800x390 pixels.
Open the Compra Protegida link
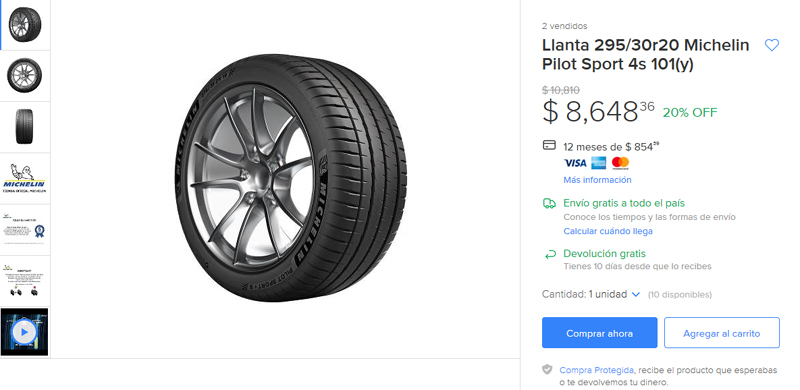596,370
